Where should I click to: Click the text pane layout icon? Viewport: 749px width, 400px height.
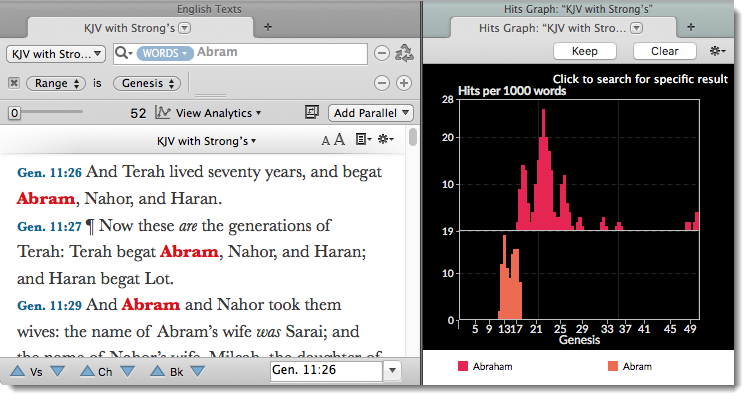pyautogui.click(x=312, y=113)
